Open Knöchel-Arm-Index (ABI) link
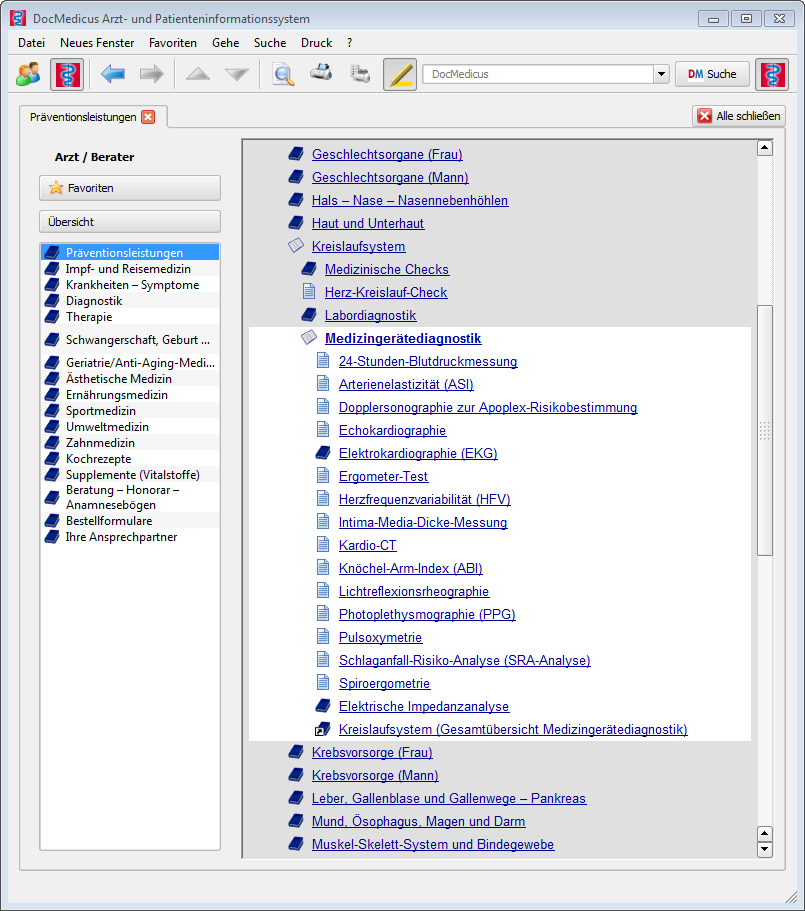 tap(411, 568)
